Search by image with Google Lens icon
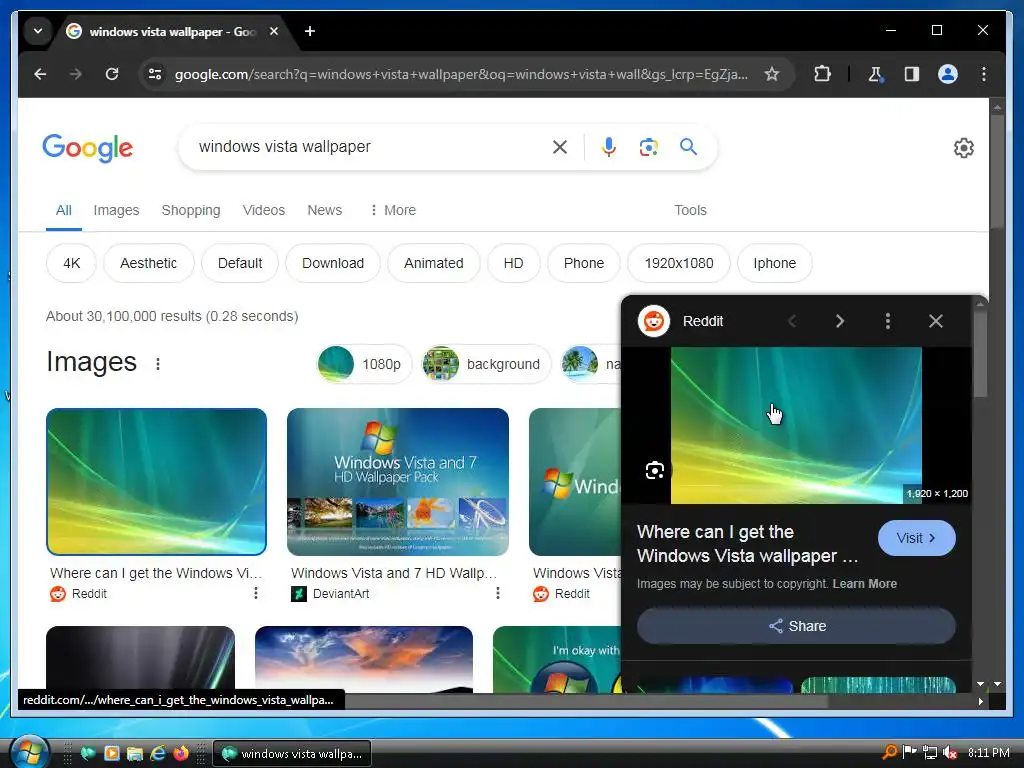 coord(648,147)
